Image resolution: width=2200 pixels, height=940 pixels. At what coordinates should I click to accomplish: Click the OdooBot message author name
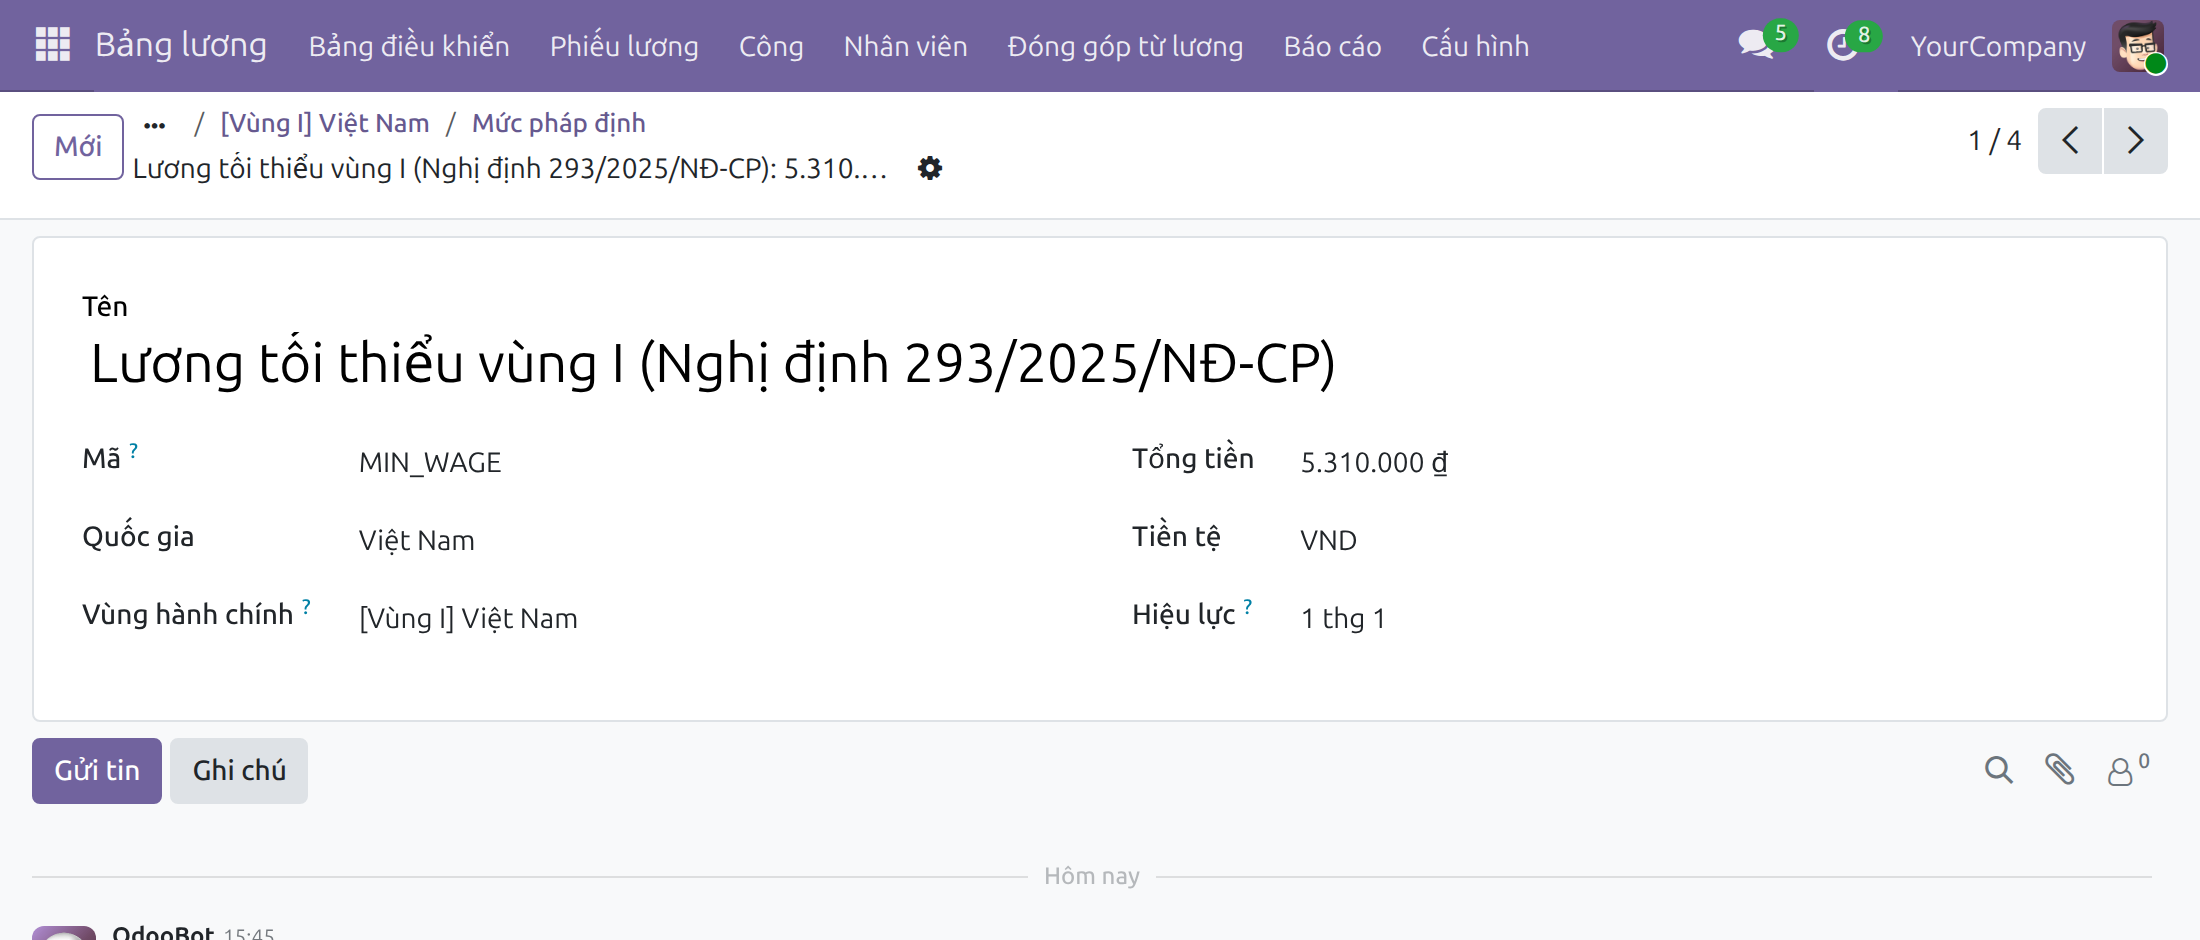[163, 932]
